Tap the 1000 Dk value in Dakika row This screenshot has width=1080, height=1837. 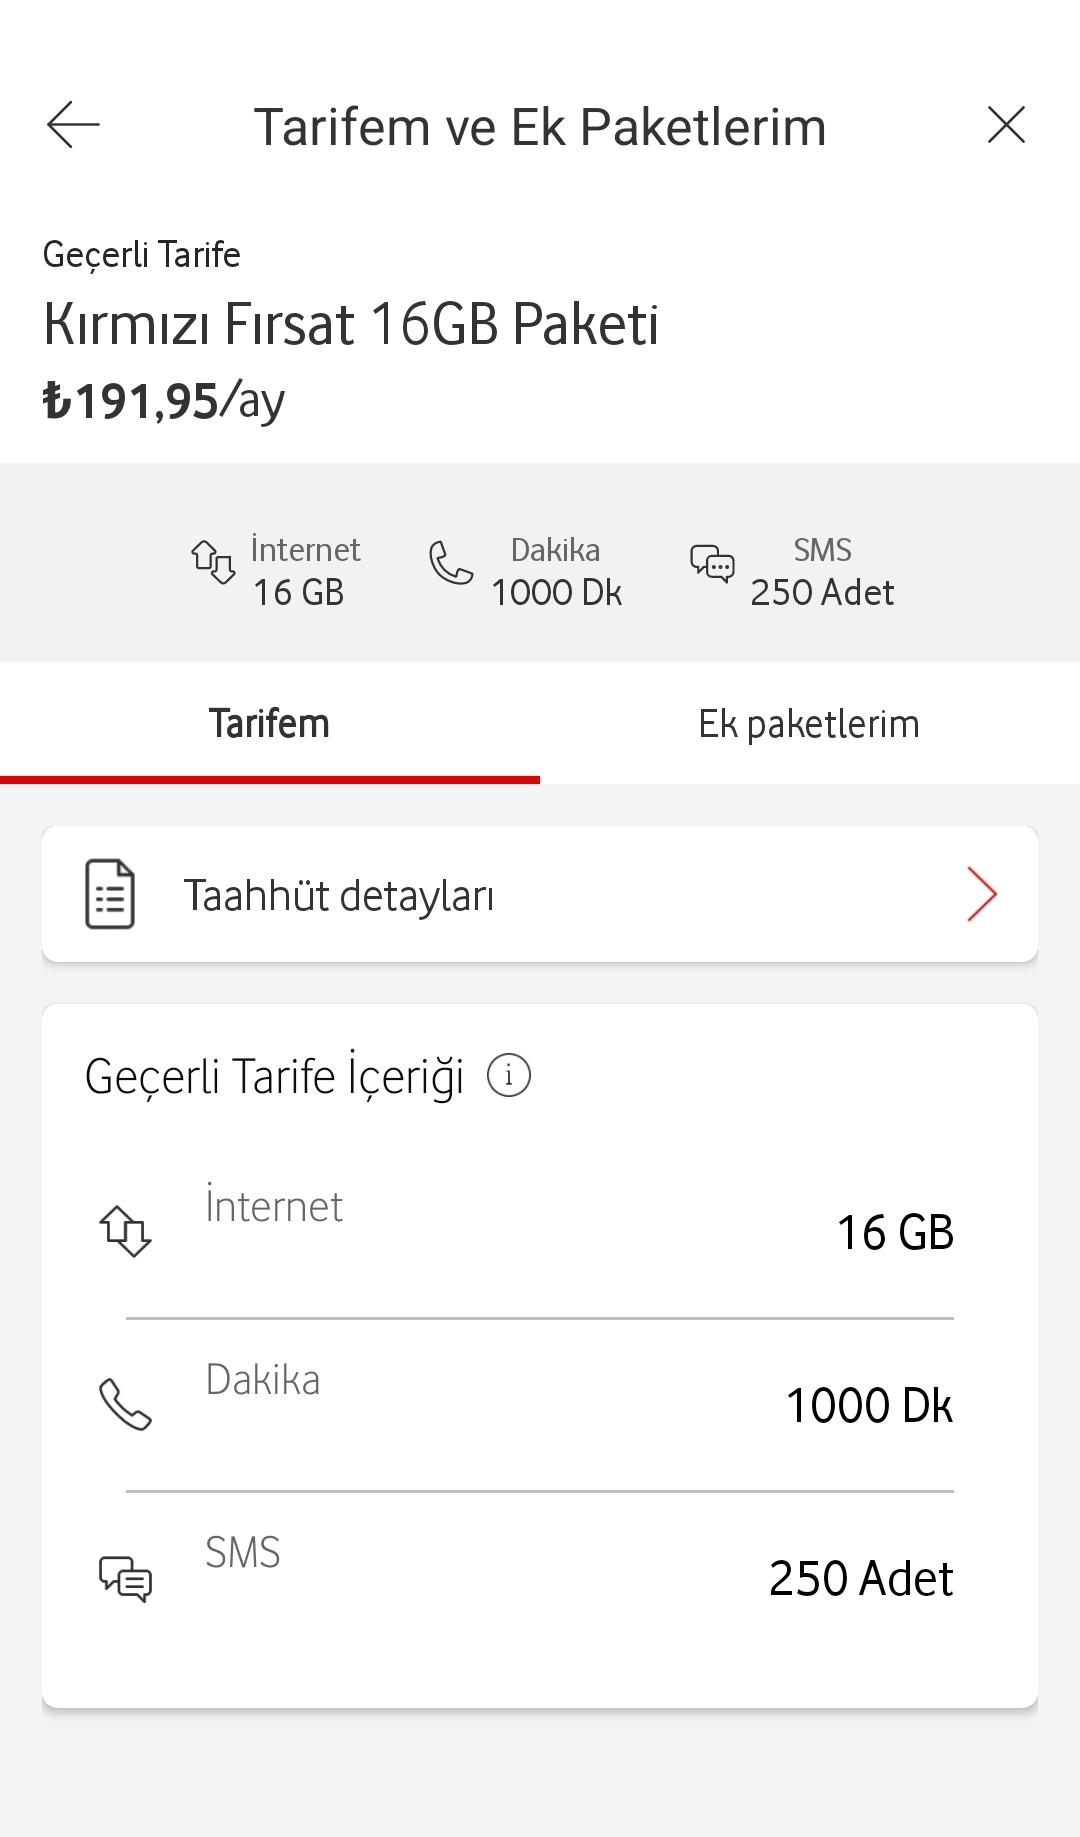[869, 1405]
